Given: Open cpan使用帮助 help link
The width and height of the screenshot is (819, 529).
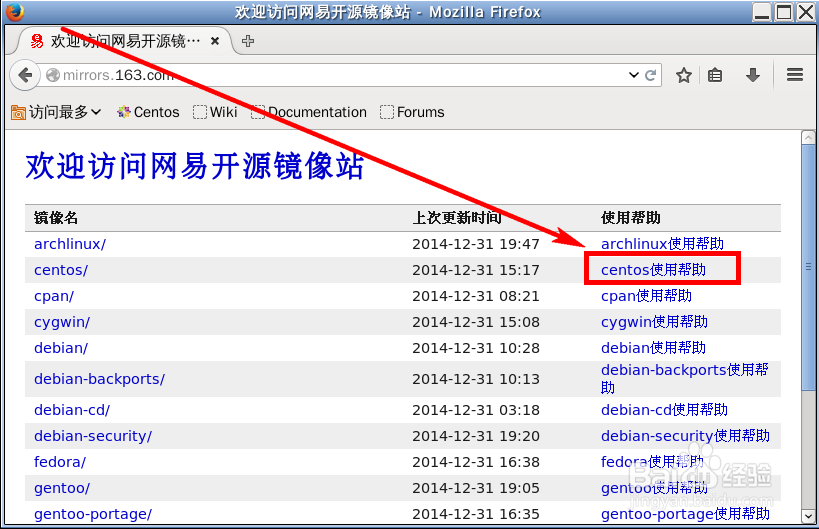Looking at the screenshot, I should pyautogui.click(x=646, y=296).
